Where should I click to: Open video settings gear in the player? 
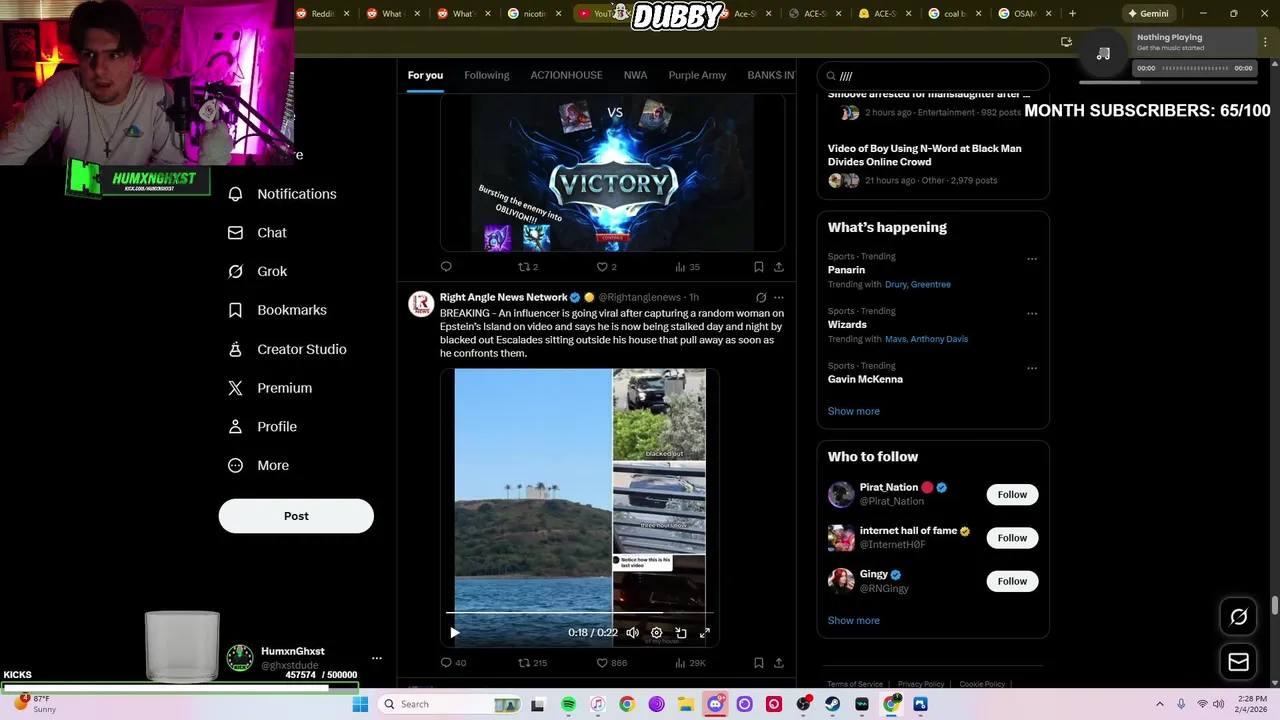pyautogui.click(x=656, y=632)
